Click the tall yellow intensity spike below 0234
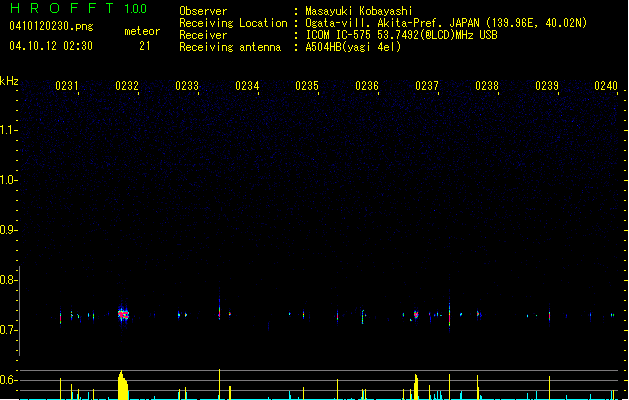Screen dimensions: 629x400 [x=219, y=384]
